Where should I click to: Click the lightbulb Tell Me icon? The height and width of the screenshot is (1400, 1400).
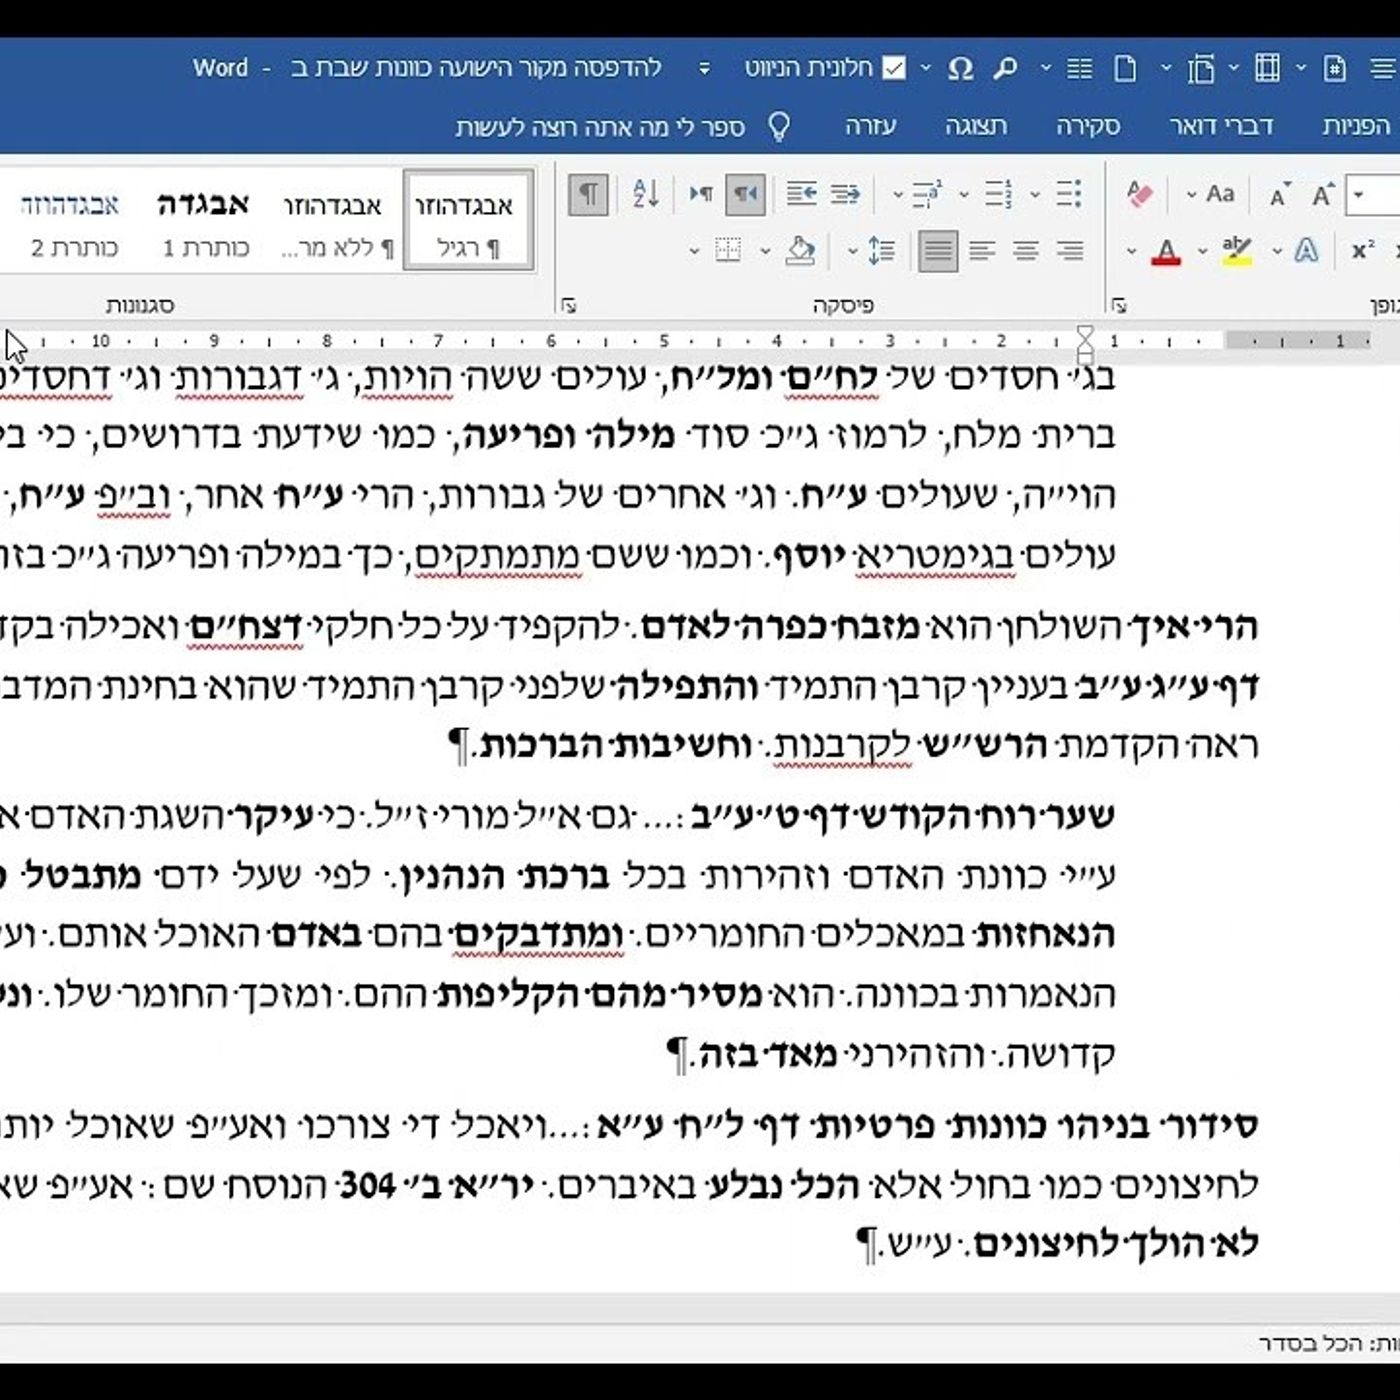778,126
